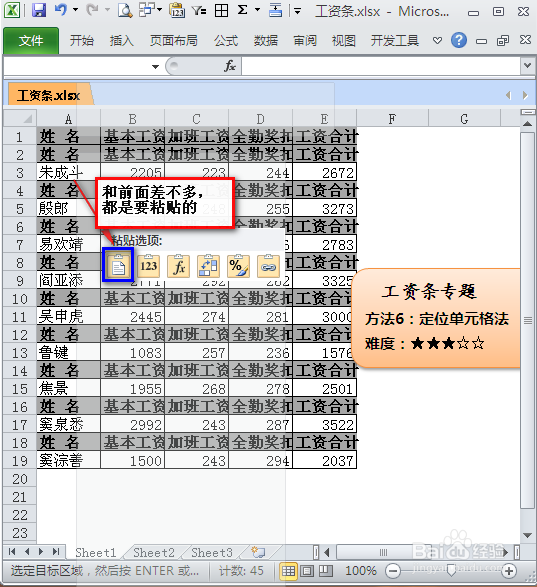Click the Undo arrow icon
The width and height of the screenshot is (537, 587).
coord(61,10)
